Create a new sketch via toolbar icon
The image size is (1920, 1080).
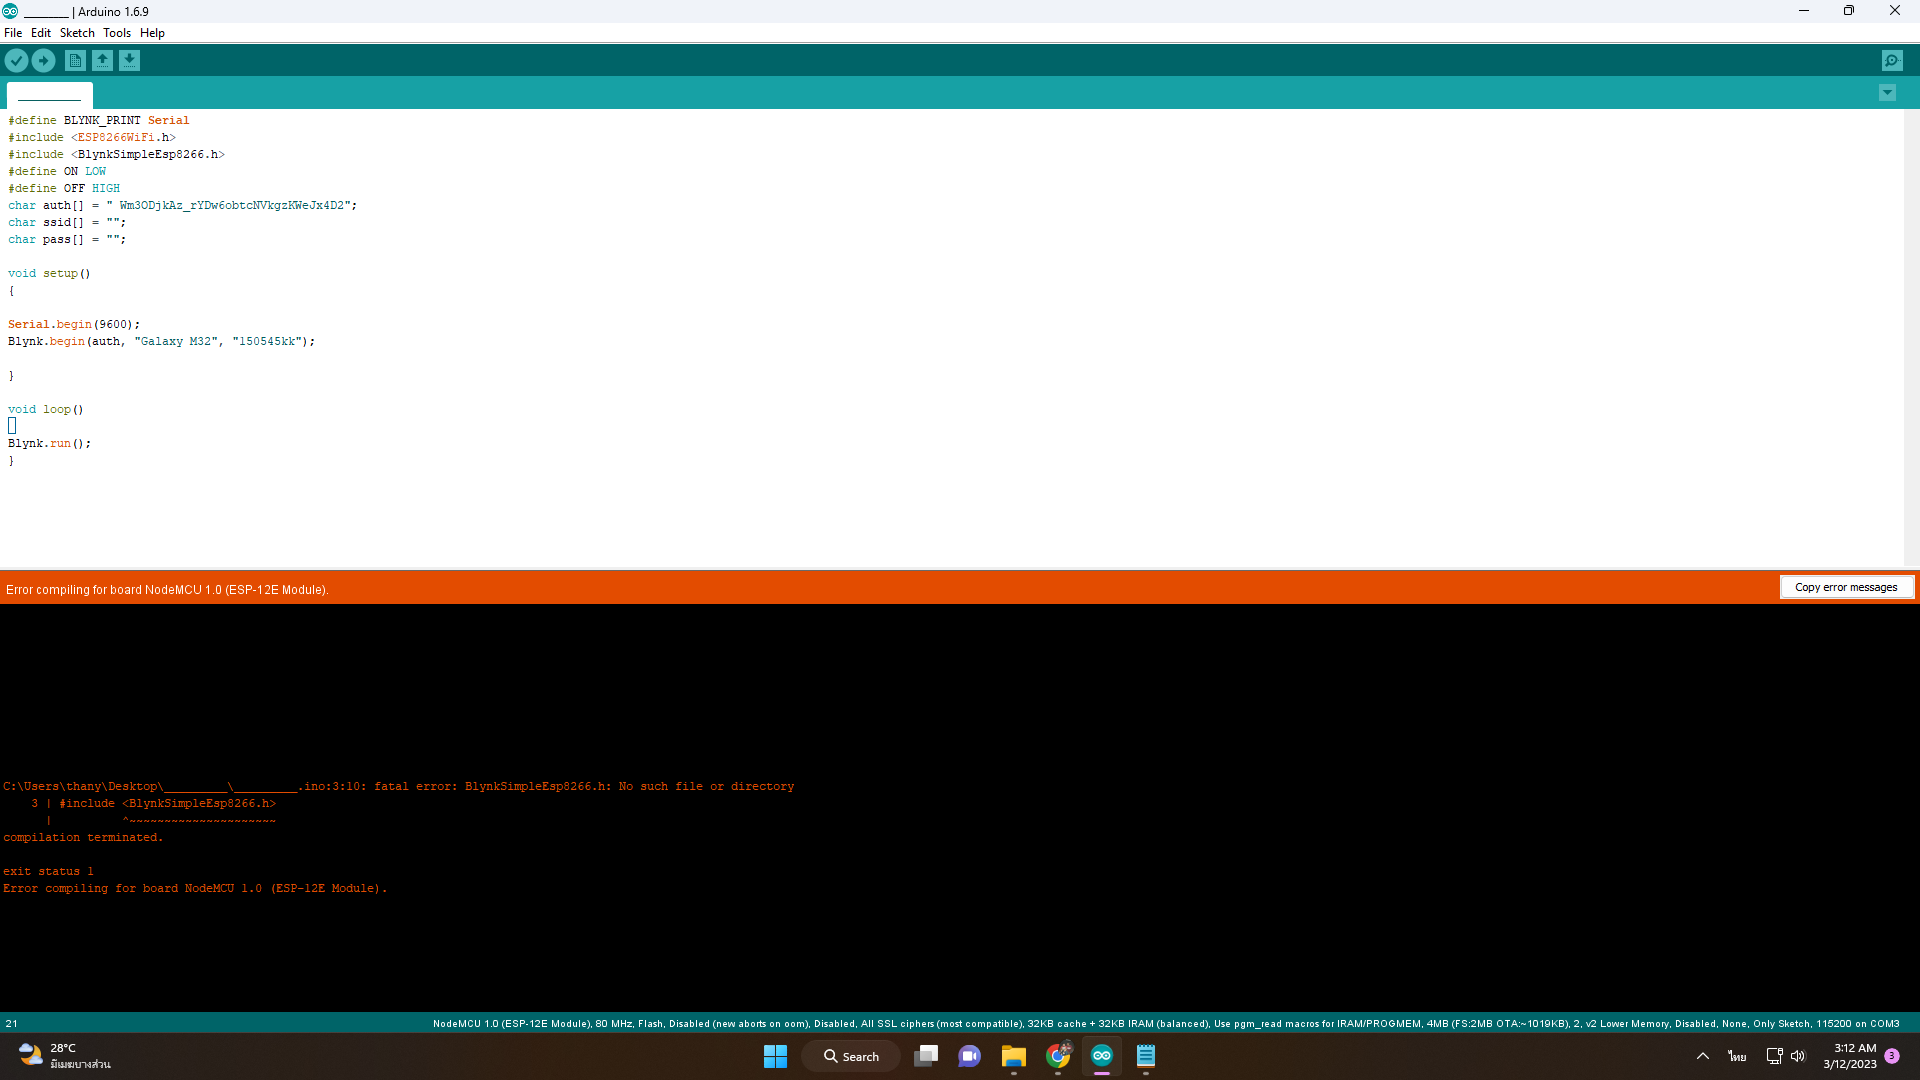75,61
